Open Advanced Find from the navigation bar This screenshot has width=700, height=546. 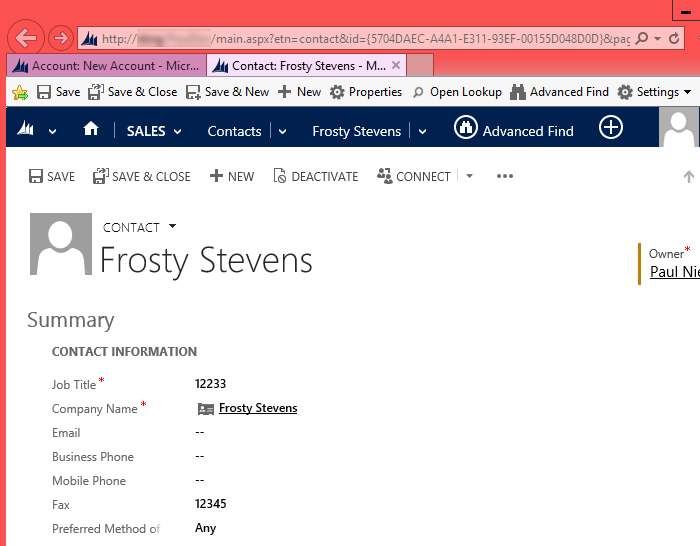(x=514, y=130)
